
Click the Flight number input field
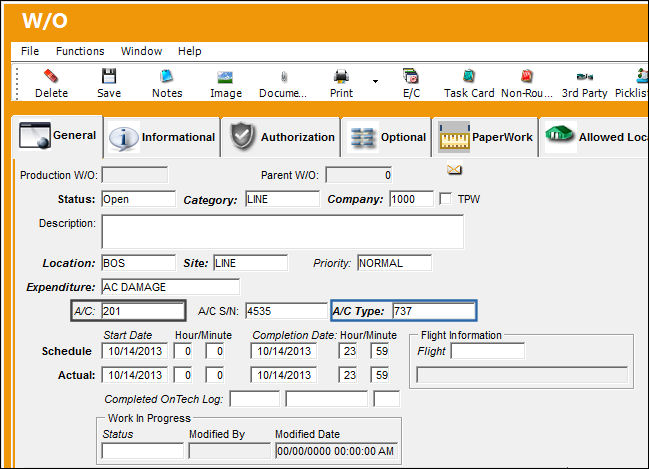[x=488, y=351]
